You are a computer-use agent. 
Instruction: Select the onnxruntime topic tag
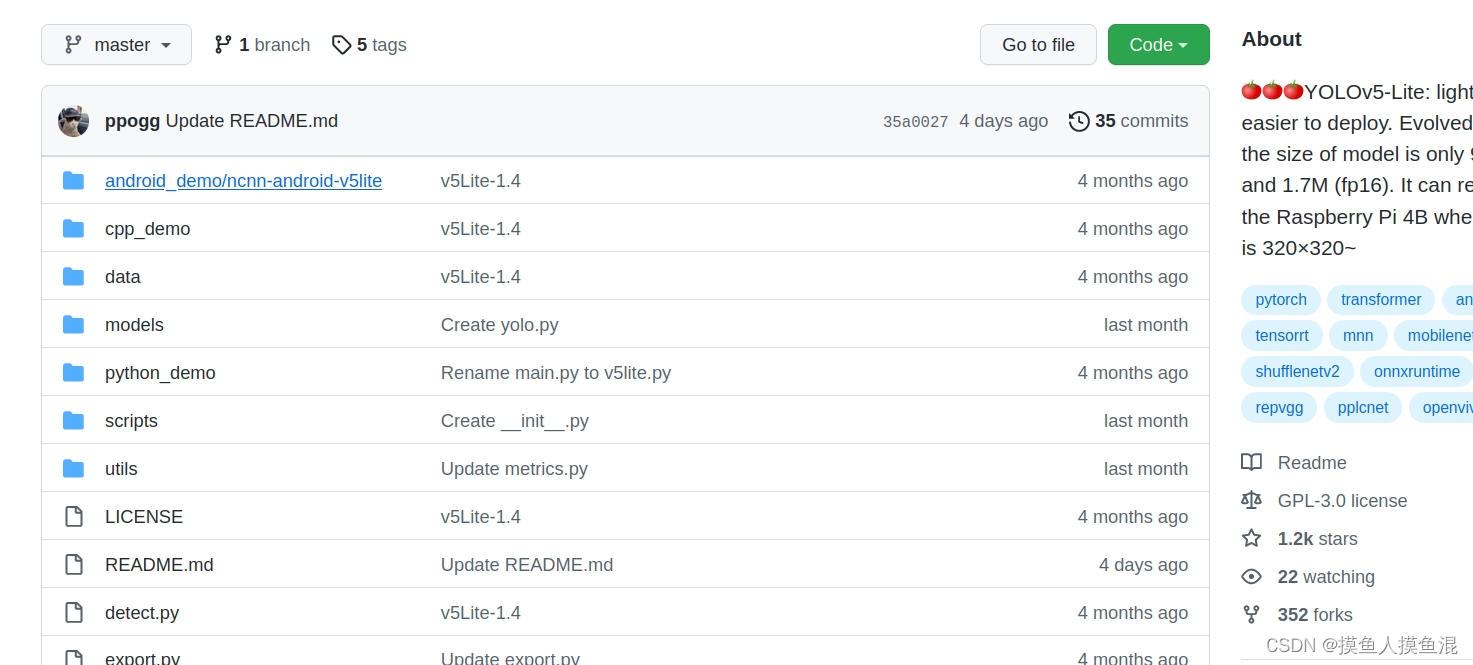click(x=1417, y=372)
